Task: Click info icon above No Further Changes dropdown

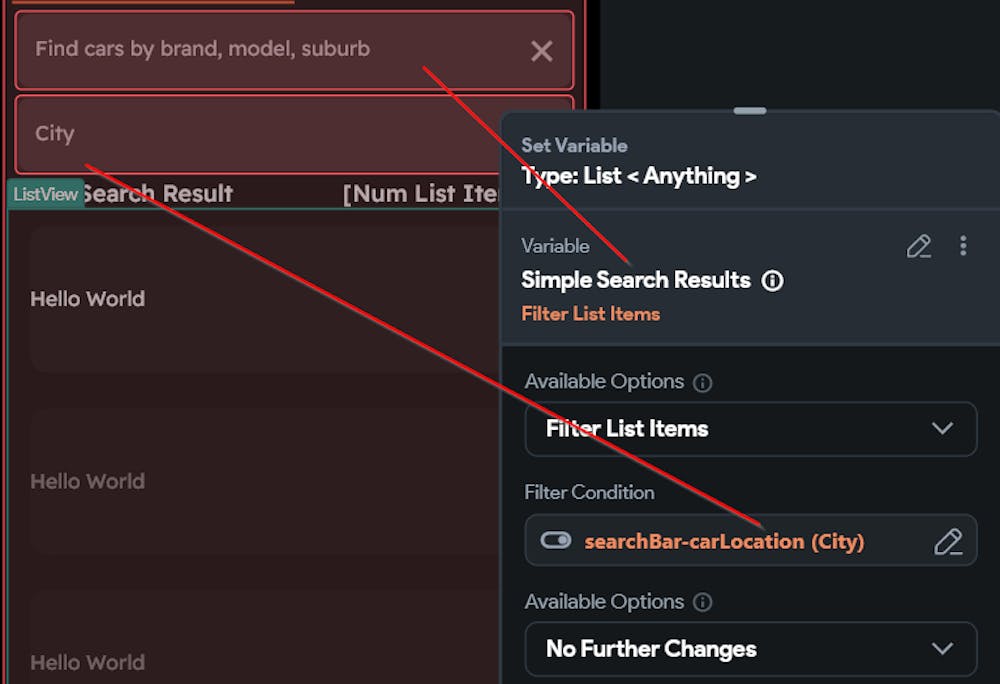Action: tap(703, 602)
